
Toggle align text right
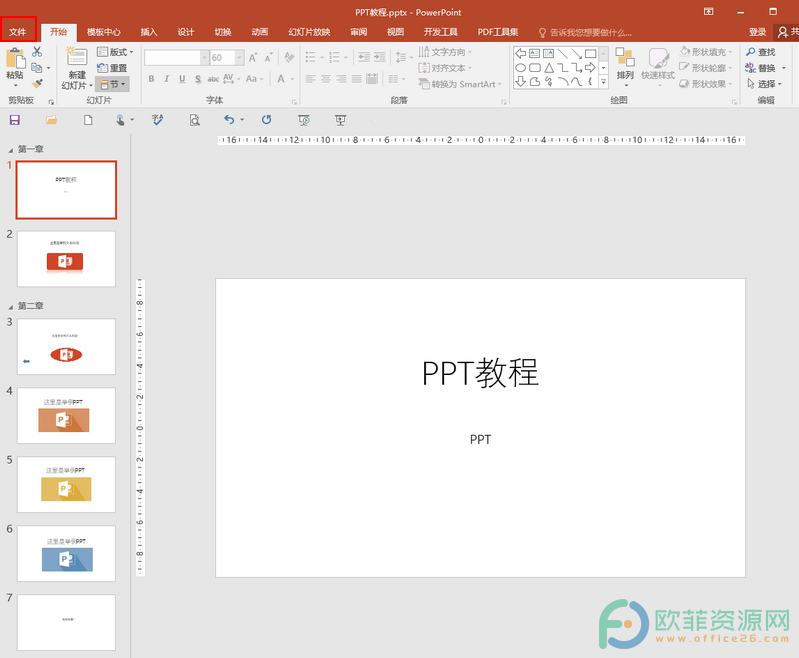coord(341,79)
